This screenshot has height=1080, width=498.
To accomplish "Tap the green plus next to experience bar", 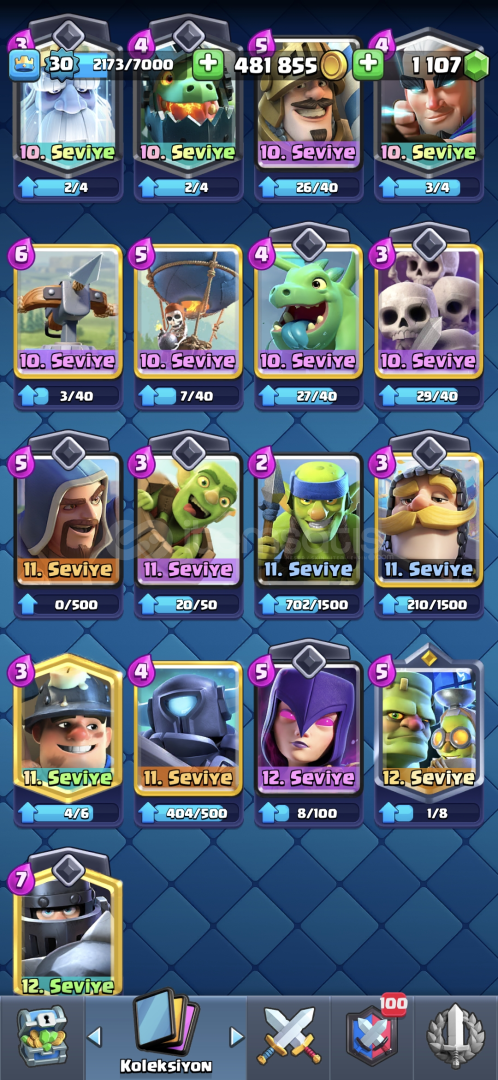I will click(207, 65).
